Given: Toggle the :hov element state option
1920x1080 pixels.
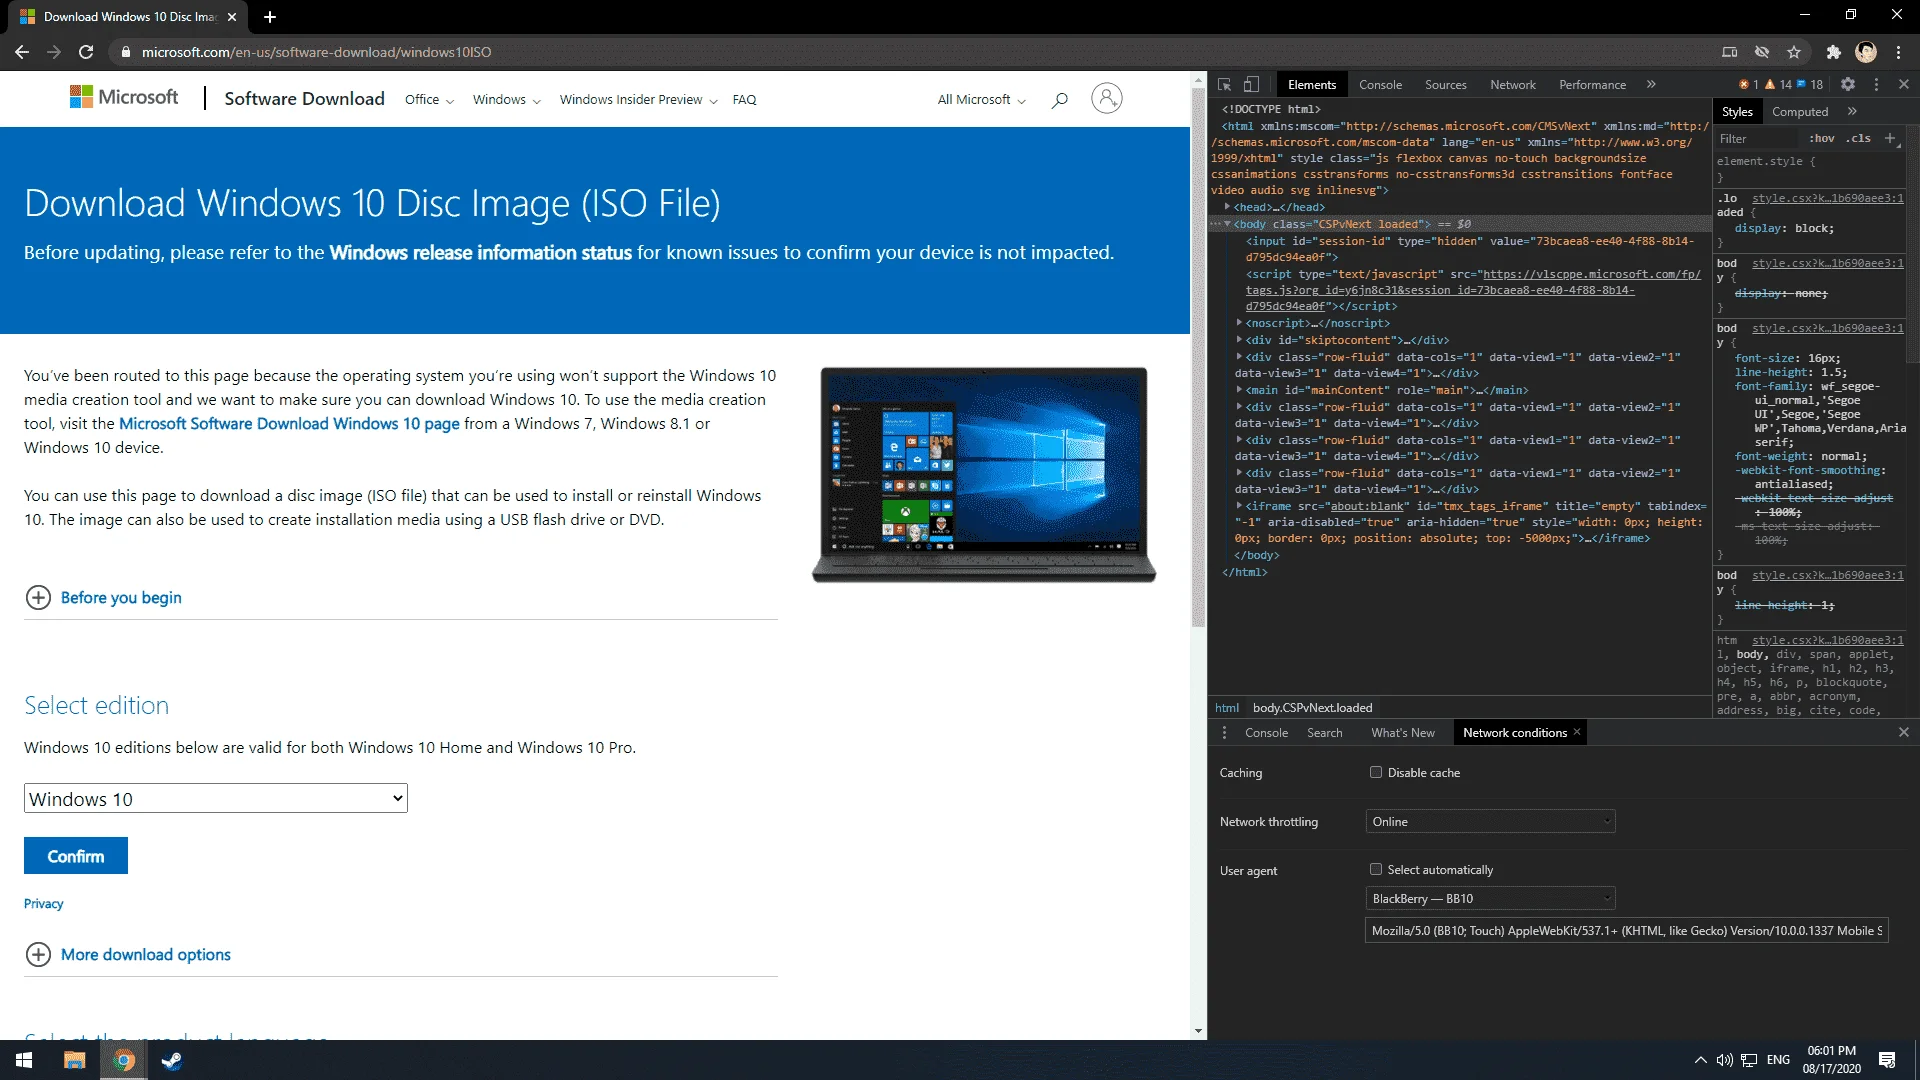Looking at the screenshot, I should (1822, 139).
